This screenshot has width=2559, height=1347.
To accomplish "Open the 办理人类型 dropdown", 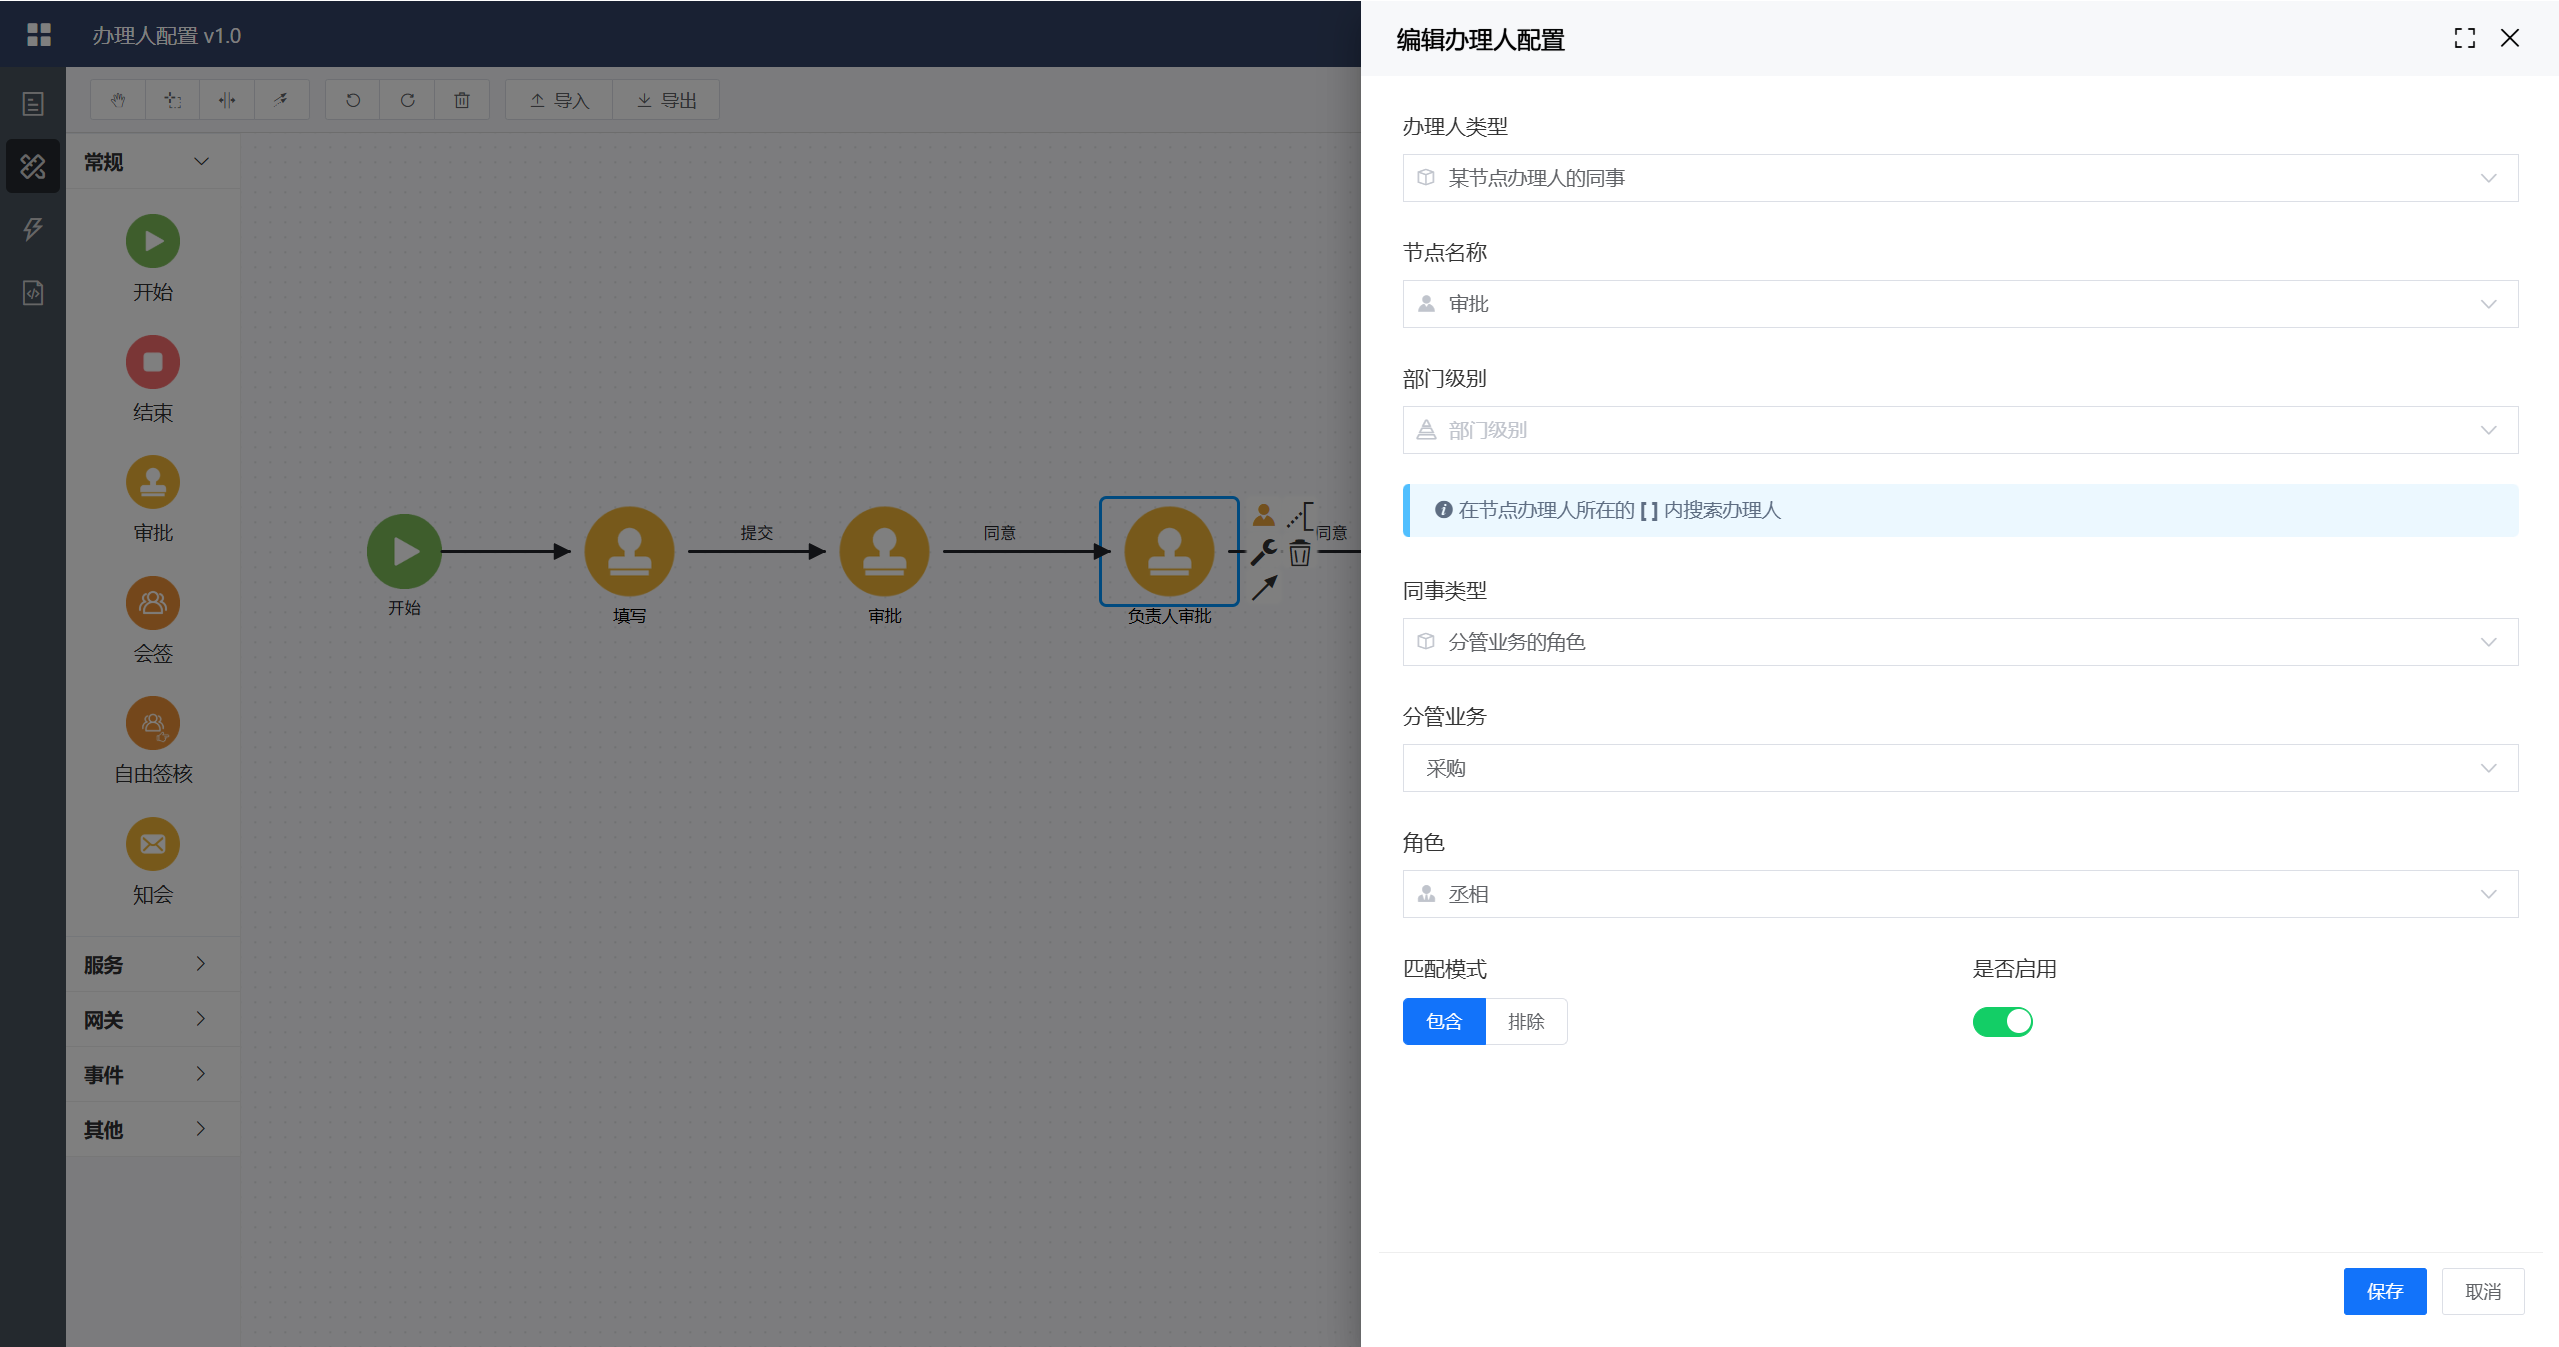I will coord(1959,178).
